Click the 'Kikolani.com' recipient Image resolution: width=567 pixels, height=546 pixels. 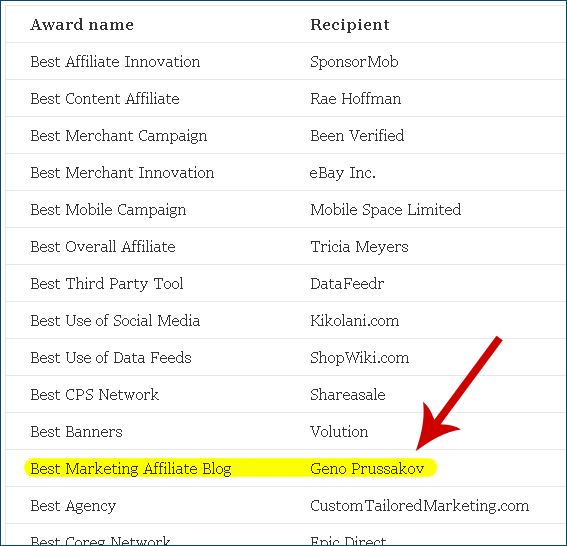pyautogui.click(x=354, y=321)
